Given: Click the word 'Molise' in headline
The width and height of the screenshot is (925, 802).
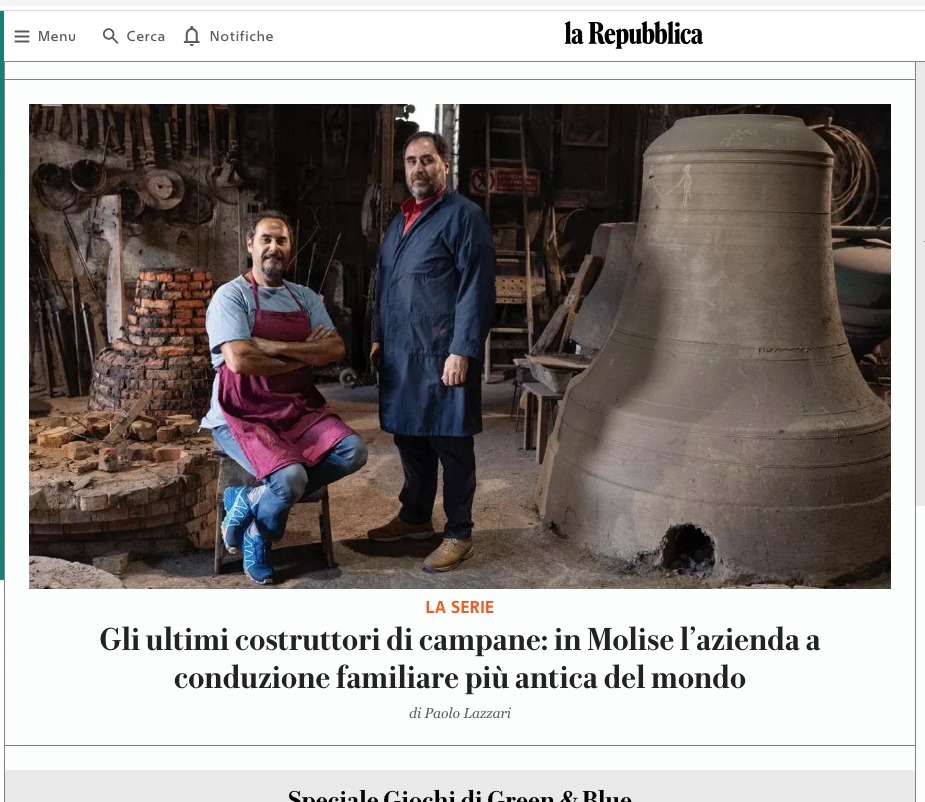Looking at the screenshot, I should tap(630, 640).
